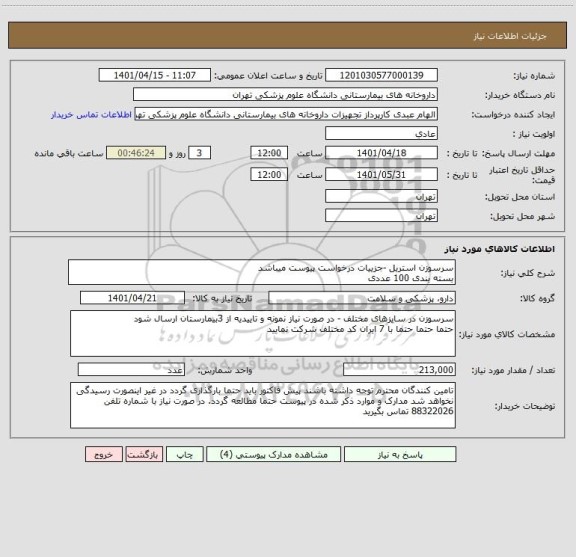Select the شماره نیاز field 1201030577000139
Viewport: 576px width, 557px height.
(381, 75)
